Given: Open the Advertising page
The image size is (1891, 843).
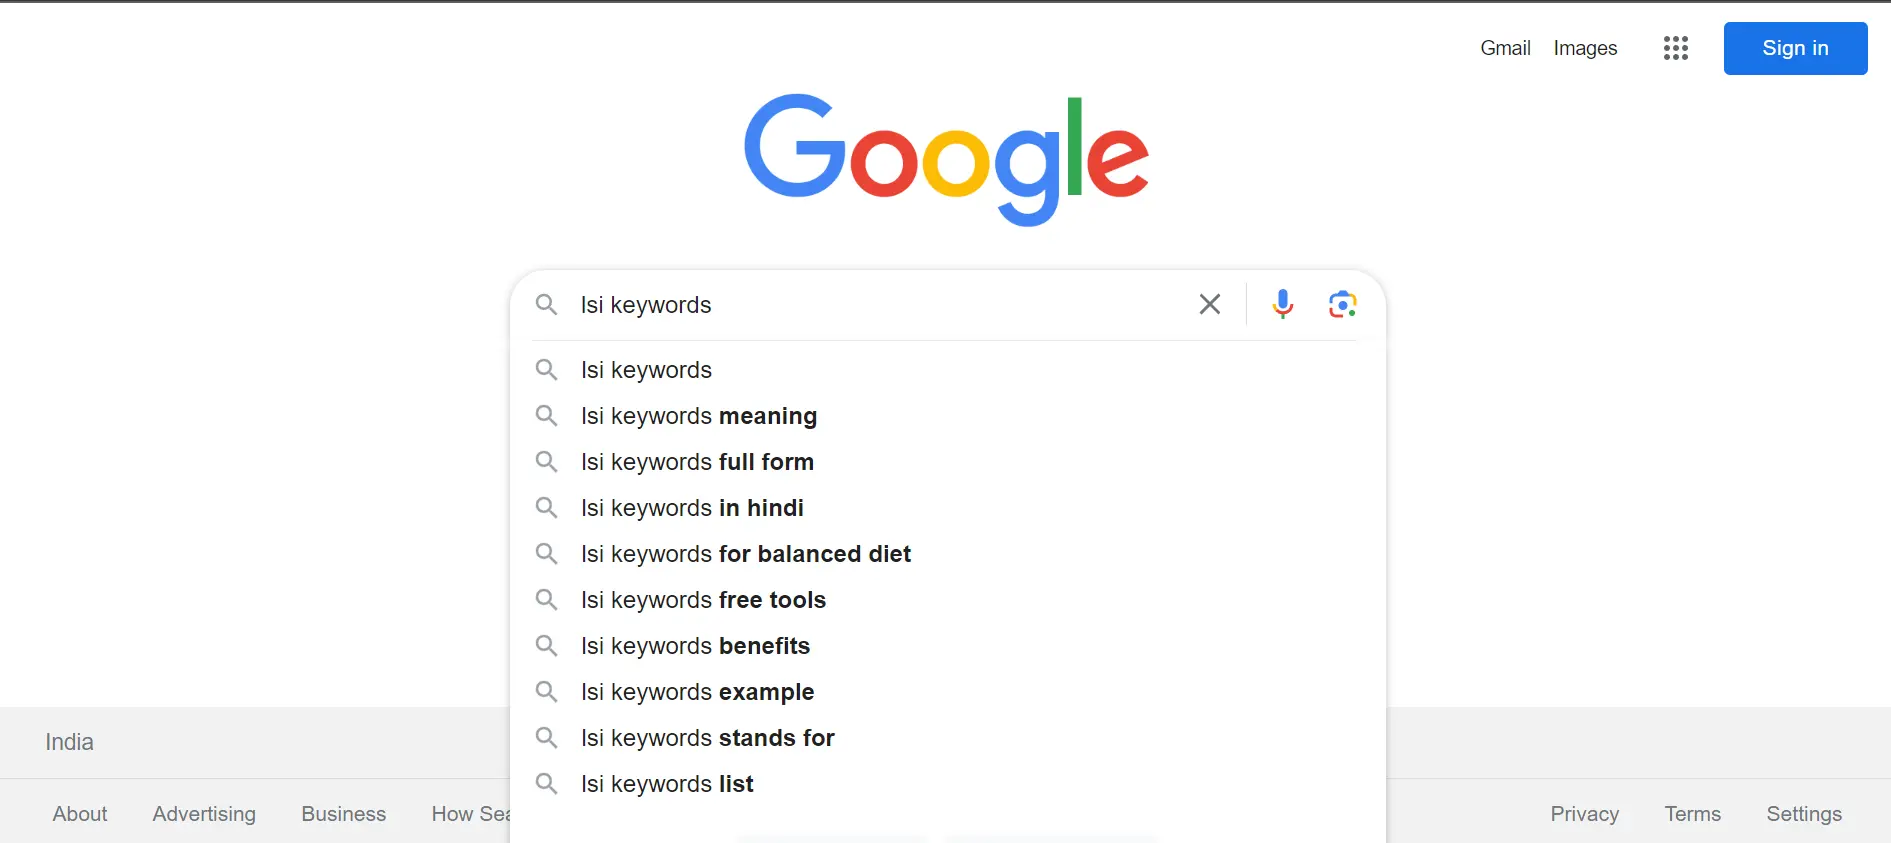Looking at the screenshot, I should pos(203,813).
